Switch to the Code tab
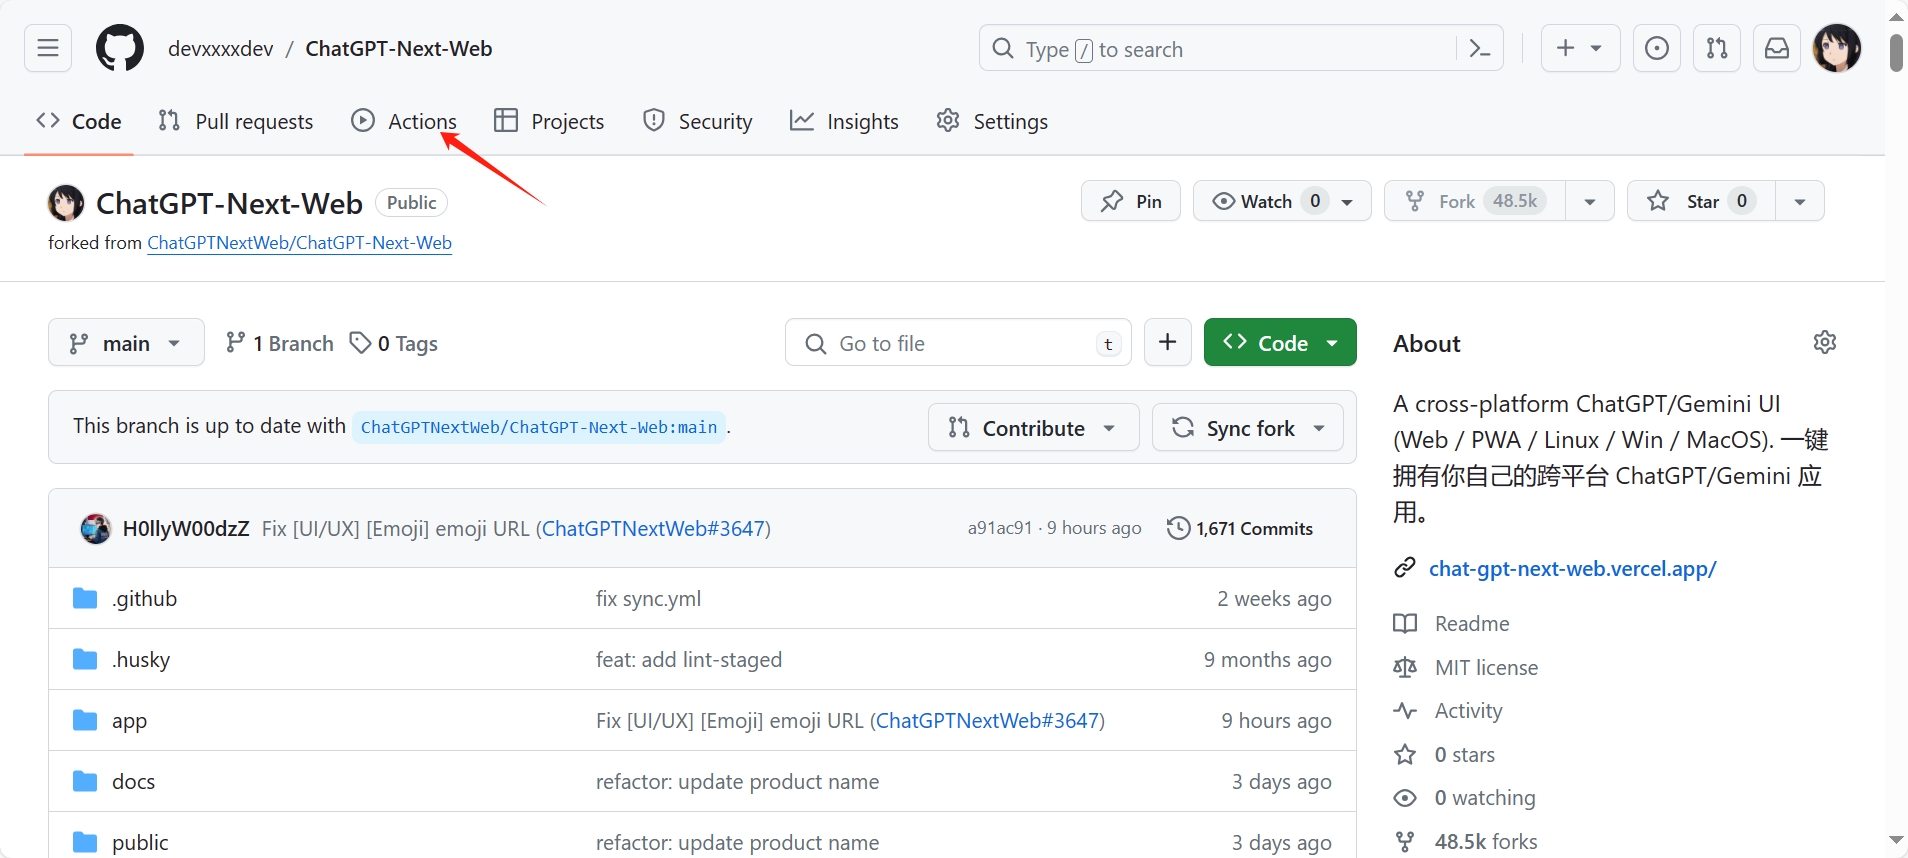 pos(78,121)
